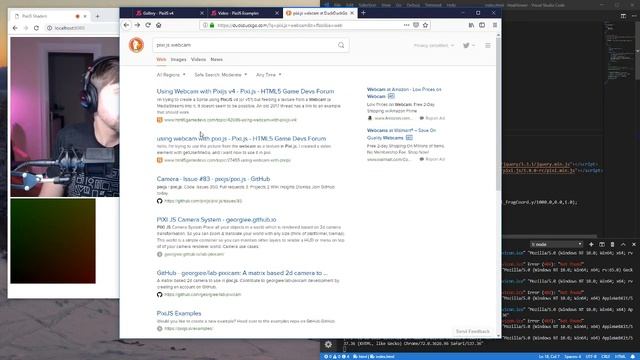Open the DuckDuckGo side hamburger menu
This screenshot has width=640, height=360.
pos(488,45)
